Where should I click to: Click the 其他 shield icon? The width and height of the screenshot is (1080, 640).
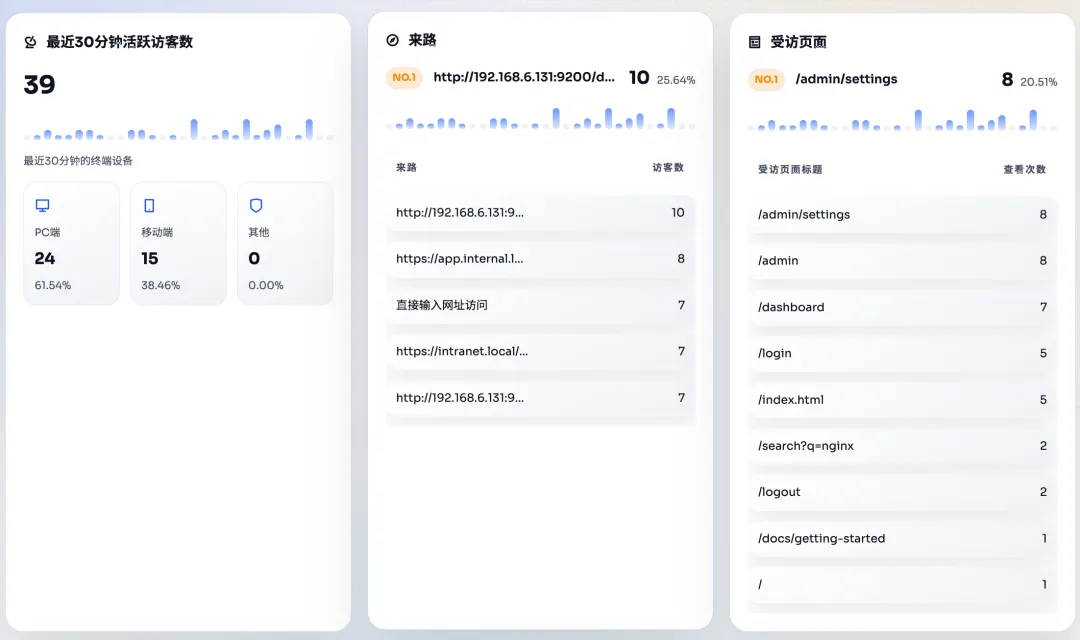[x=256, y=205]
